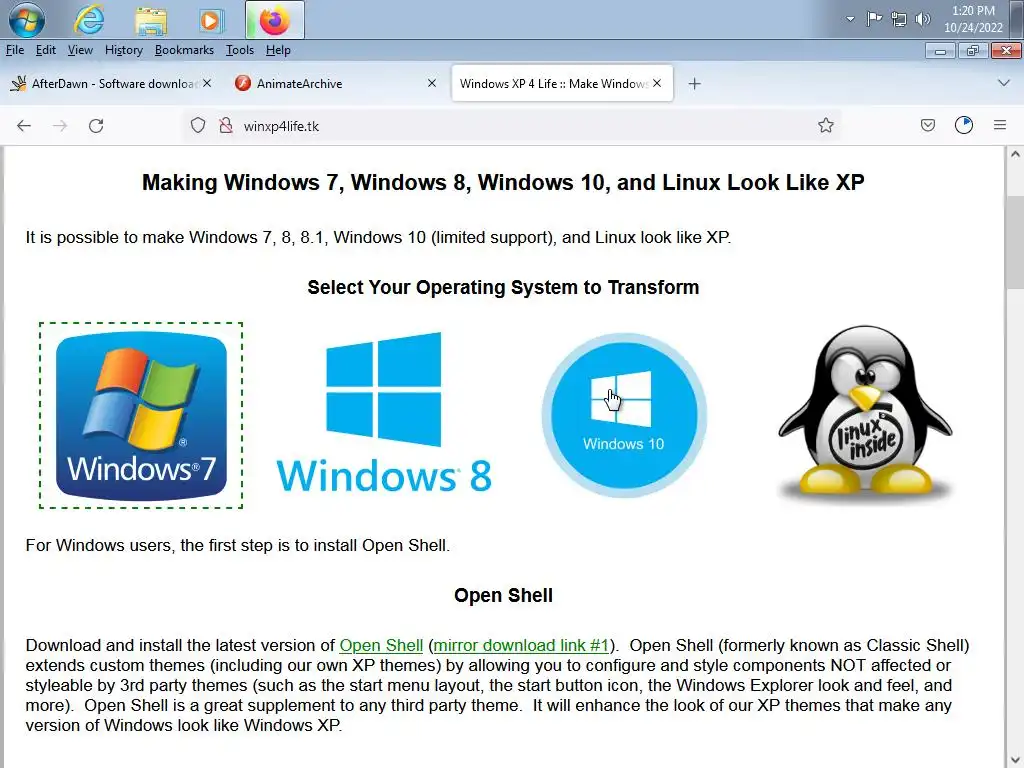The width and height of the screenshot is (1024, 768).
Task: Open the Windows Start orb
Action: 26,20
